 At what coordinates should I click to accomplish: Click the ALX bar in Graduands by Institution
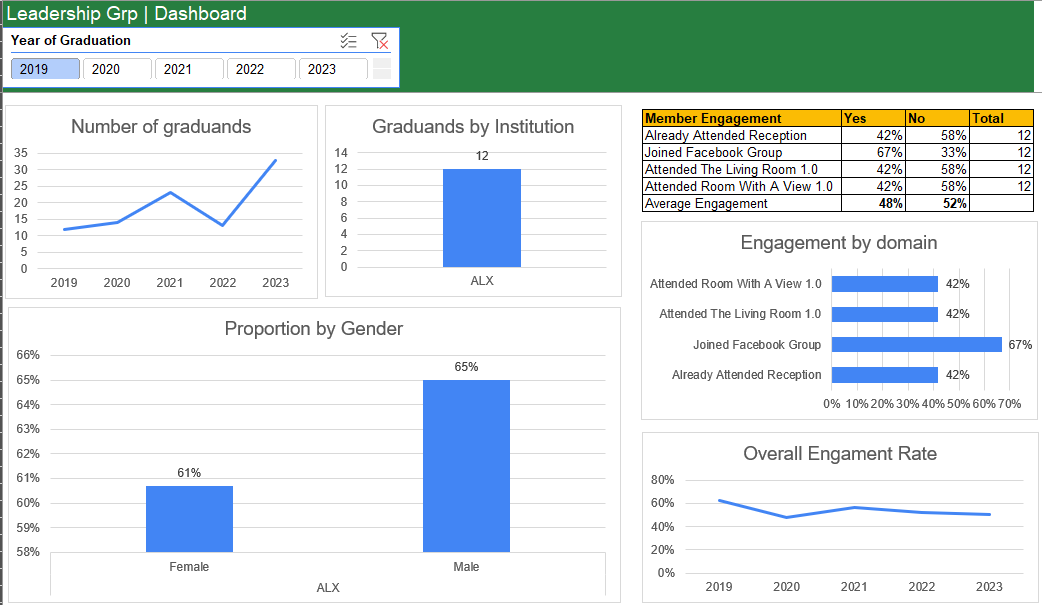point(482,218)
